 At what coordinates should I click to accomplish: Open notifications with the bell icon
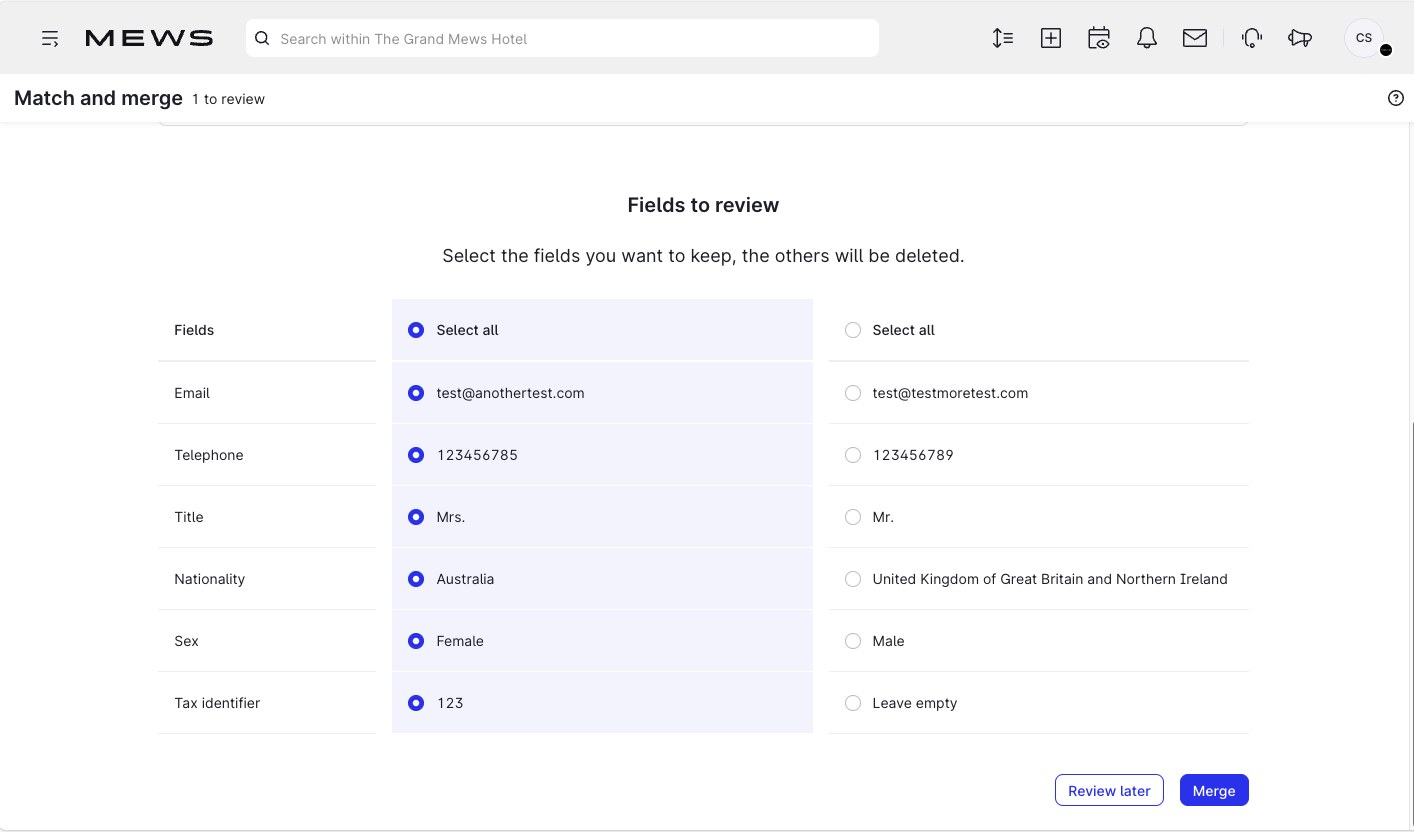tap(1146, 37)
